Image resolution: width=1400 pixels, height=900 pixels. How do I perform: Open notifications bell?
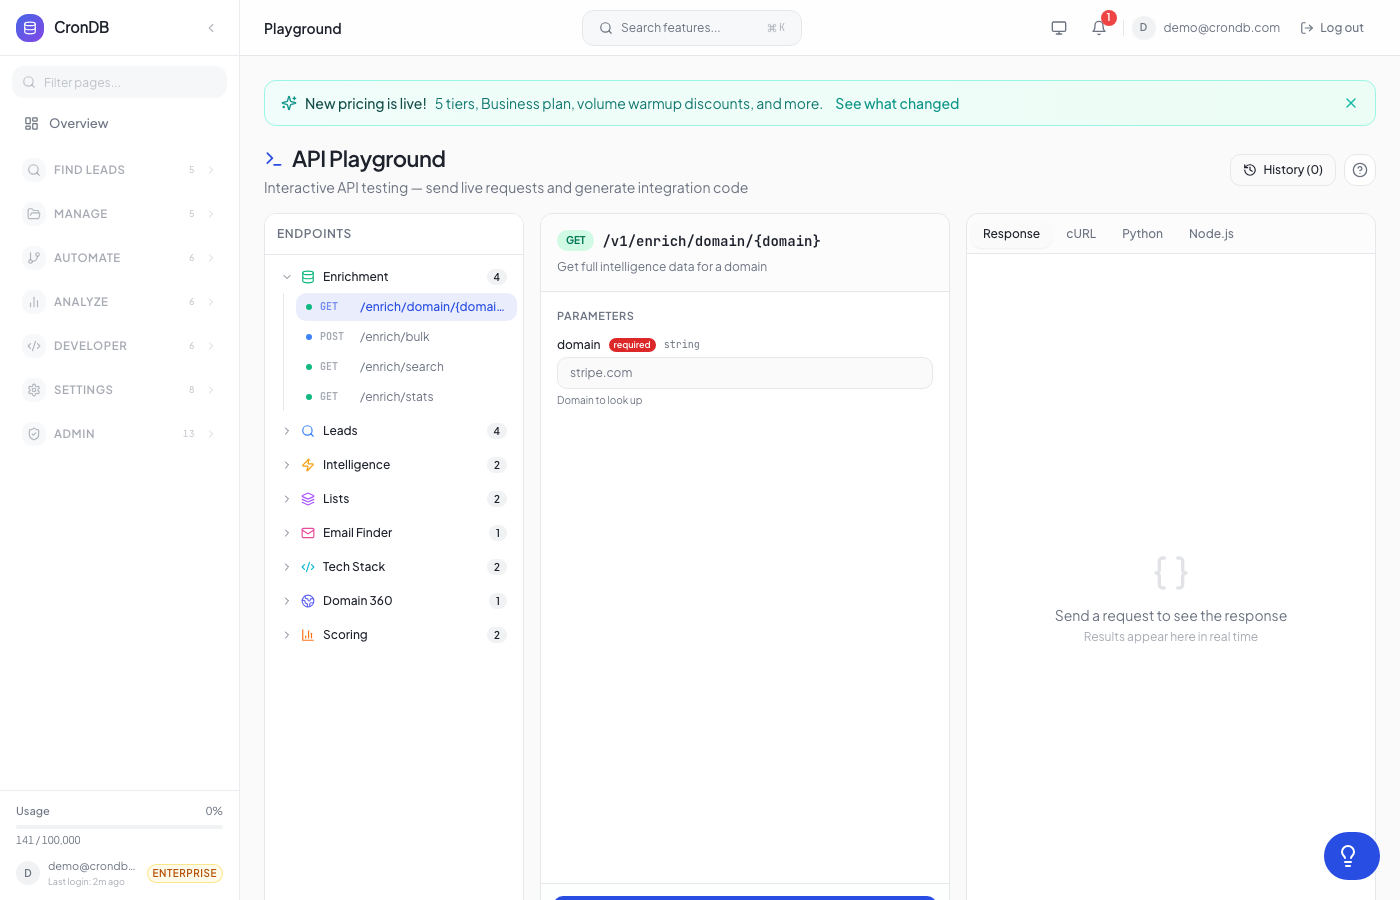click(1099, 28)
